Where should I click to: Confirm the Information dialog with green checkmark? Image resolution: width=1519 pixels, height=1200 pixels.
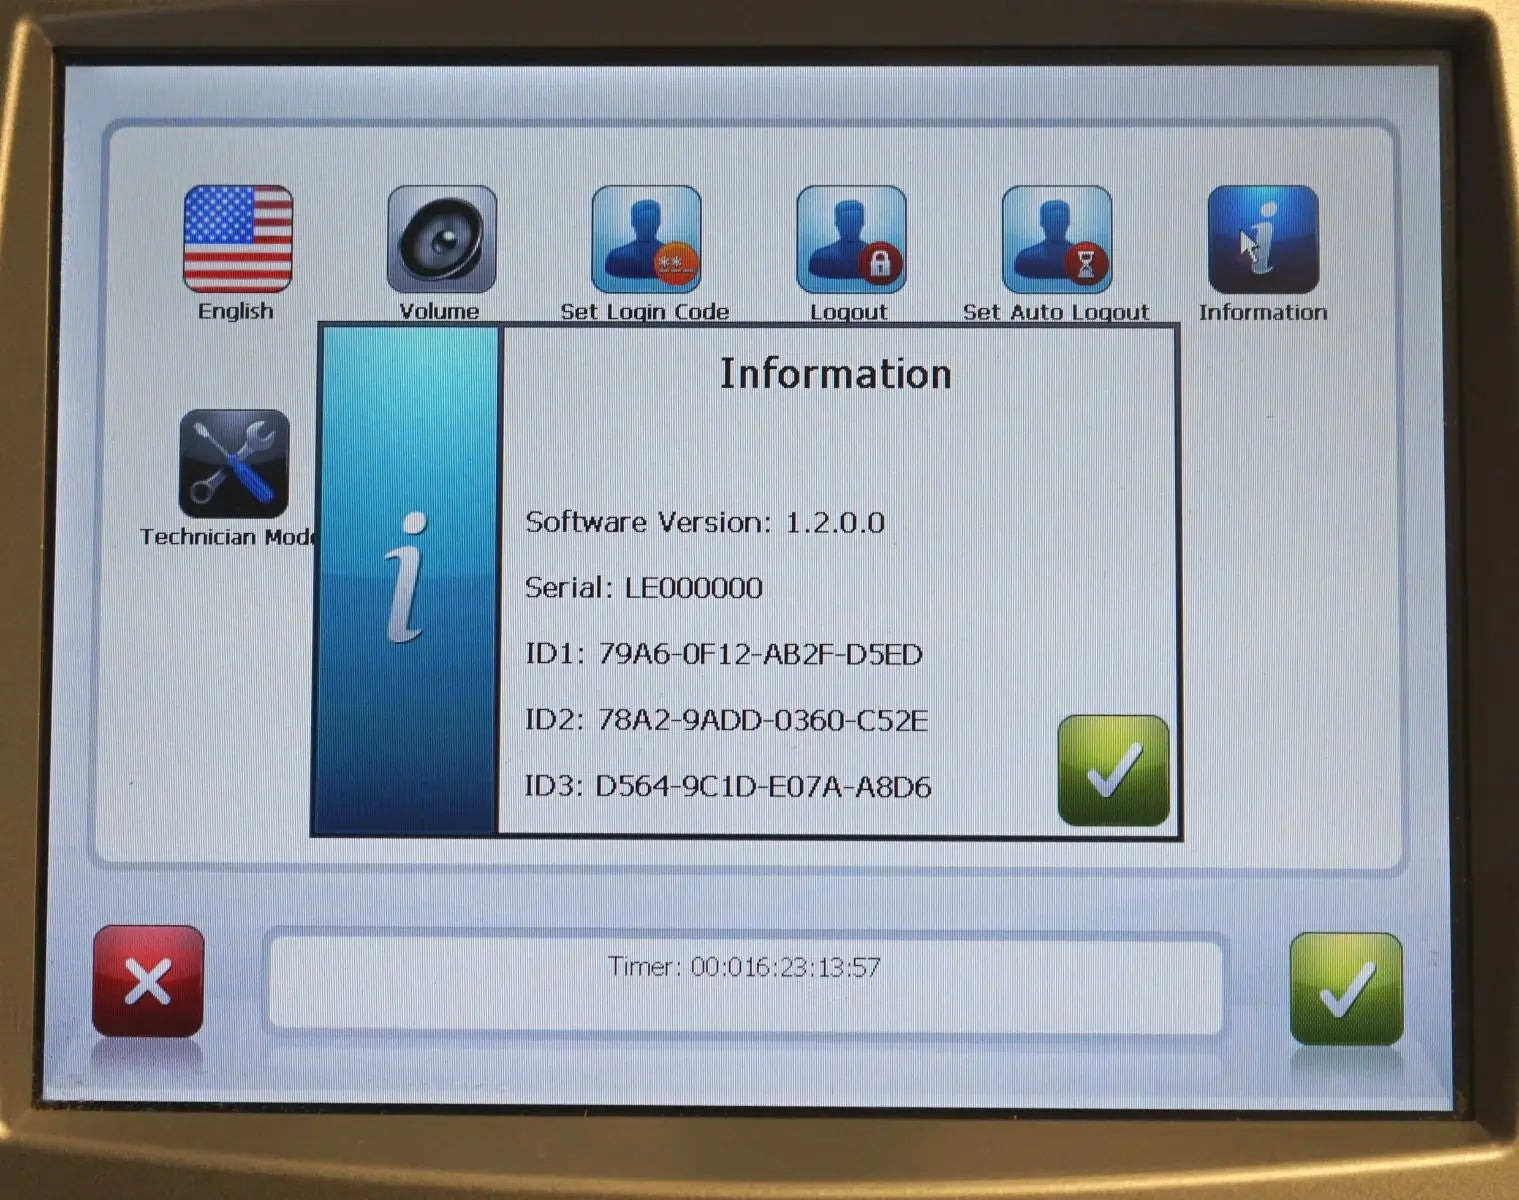(1112, 770)
